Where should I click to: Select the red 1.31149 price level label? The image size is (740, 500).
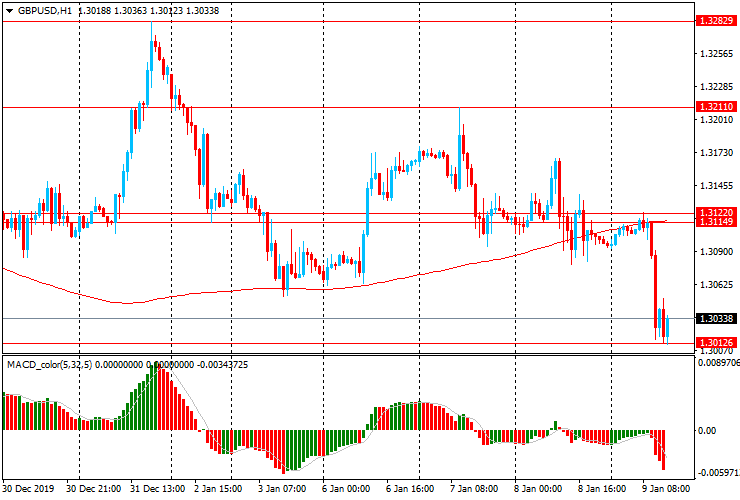[x=716, y=222]
